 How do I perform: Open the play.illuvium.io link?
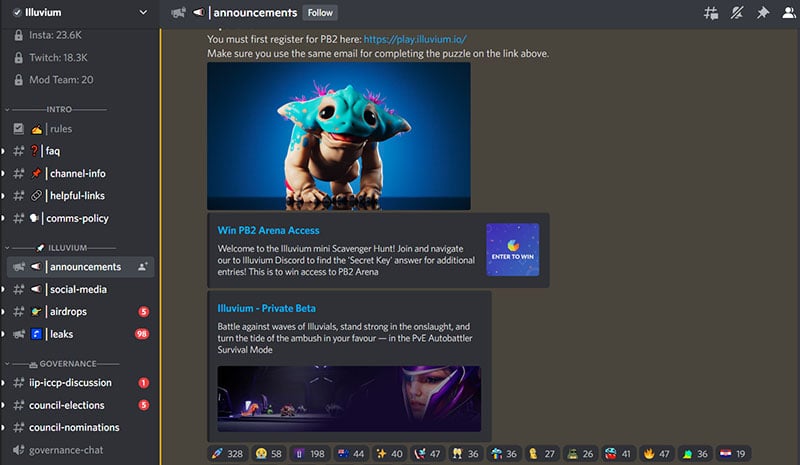pyautogui.click(x=415, y=39)
